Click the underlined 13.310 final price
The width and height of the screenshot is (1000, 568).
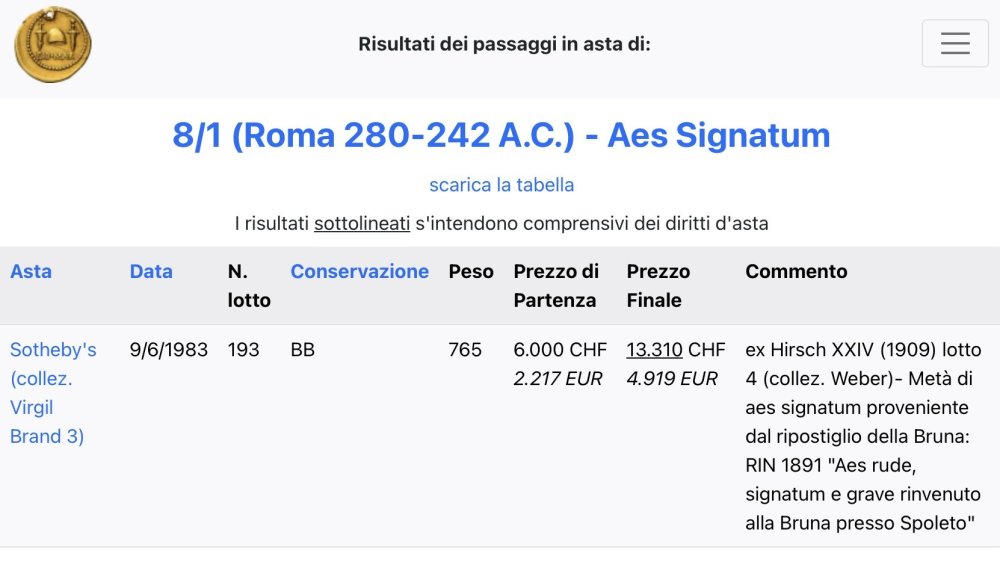pos(654,350)
